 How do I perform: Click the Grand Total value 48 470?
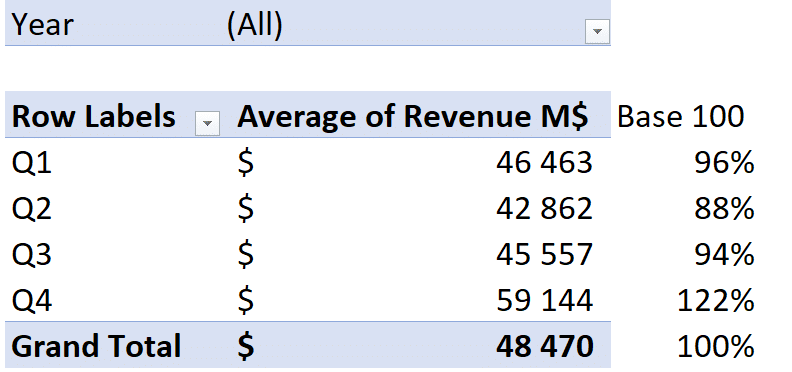coord(544,346)
